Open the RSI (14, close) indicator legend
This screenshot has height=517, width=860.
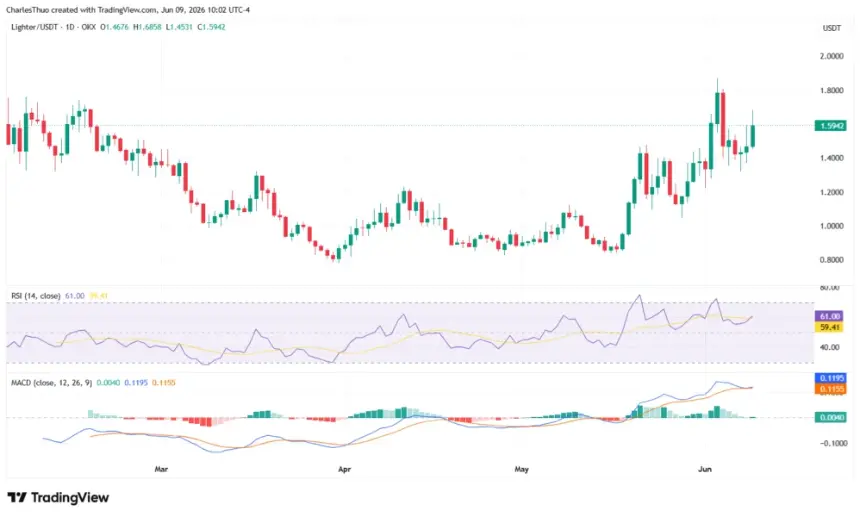[36, 296]
